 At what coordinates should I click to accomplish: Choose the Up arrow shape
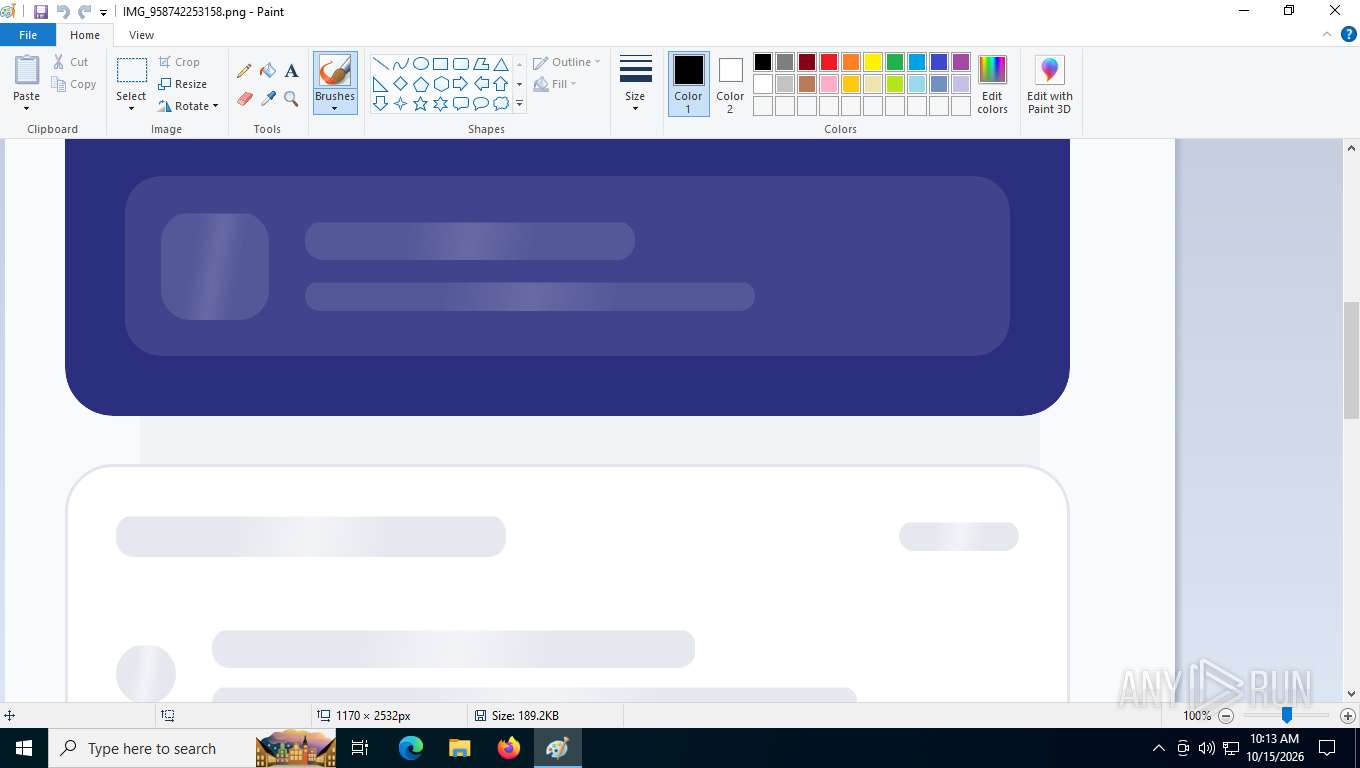501,84
